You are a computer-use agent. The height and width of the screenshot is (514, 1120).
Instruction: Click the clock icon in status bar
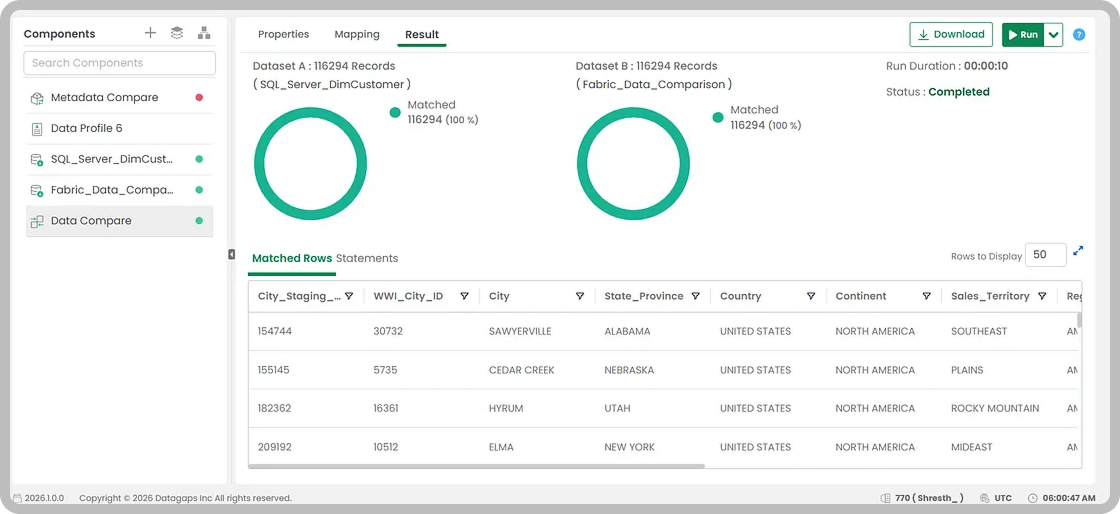click(1032, 498)
